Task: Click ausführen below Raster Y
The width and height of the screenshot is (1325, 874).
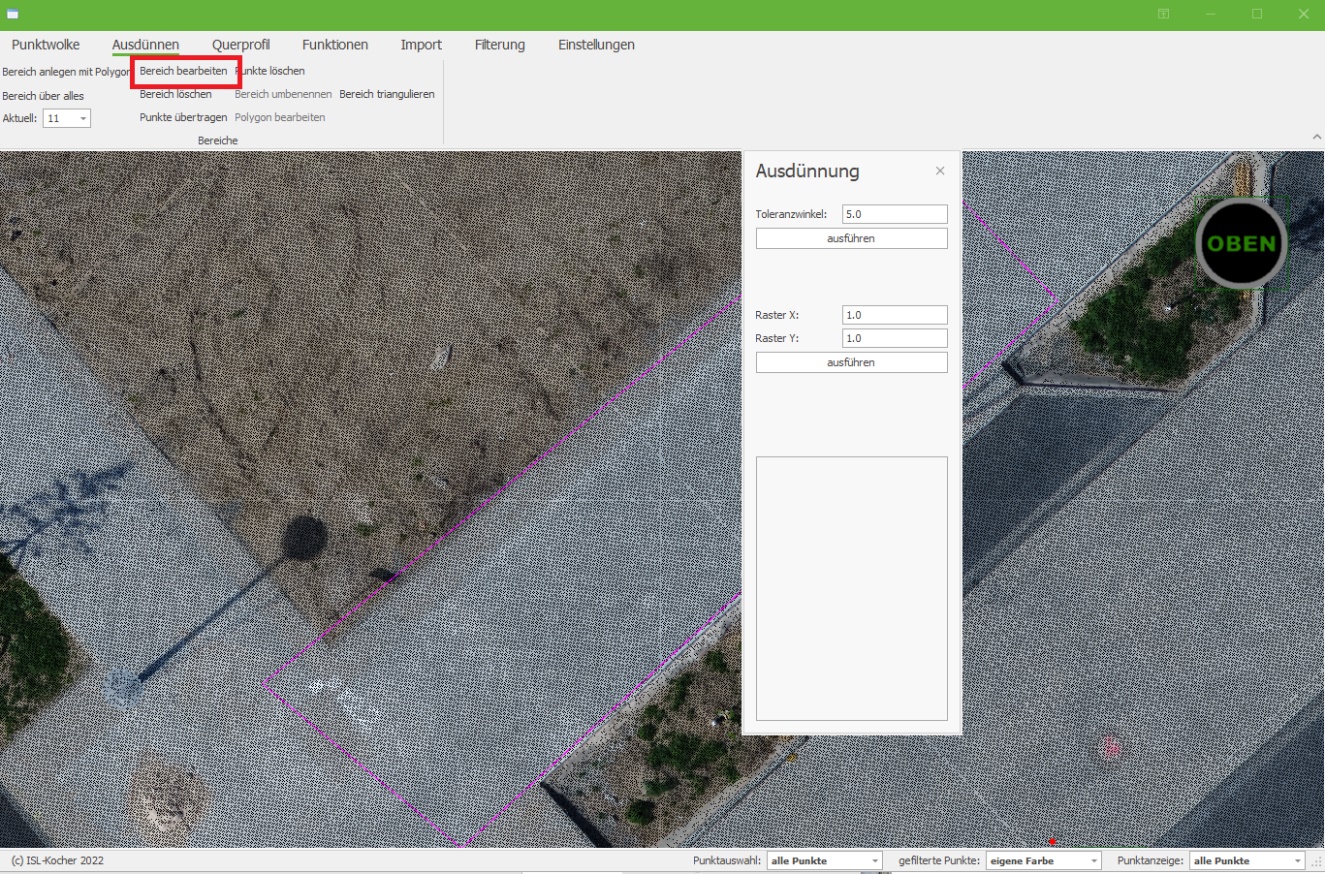Action: click(x=851, y=362)
